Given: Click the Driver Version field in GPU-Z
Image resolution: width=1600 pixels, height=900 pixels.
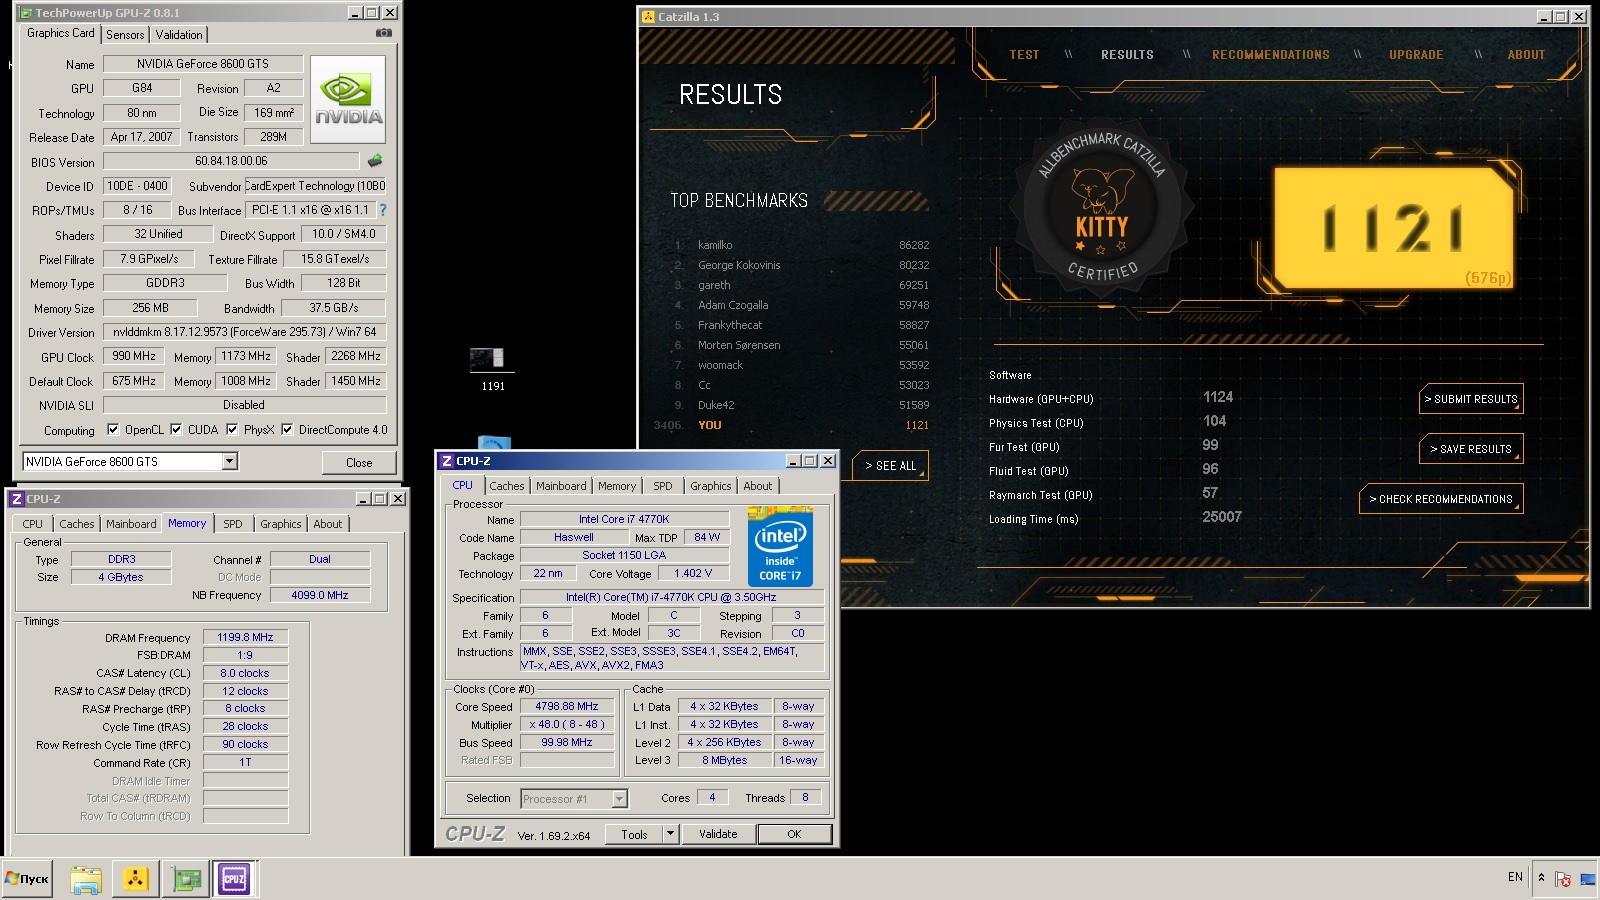Looking at the screenshot, I should click(x=244, y=332).
